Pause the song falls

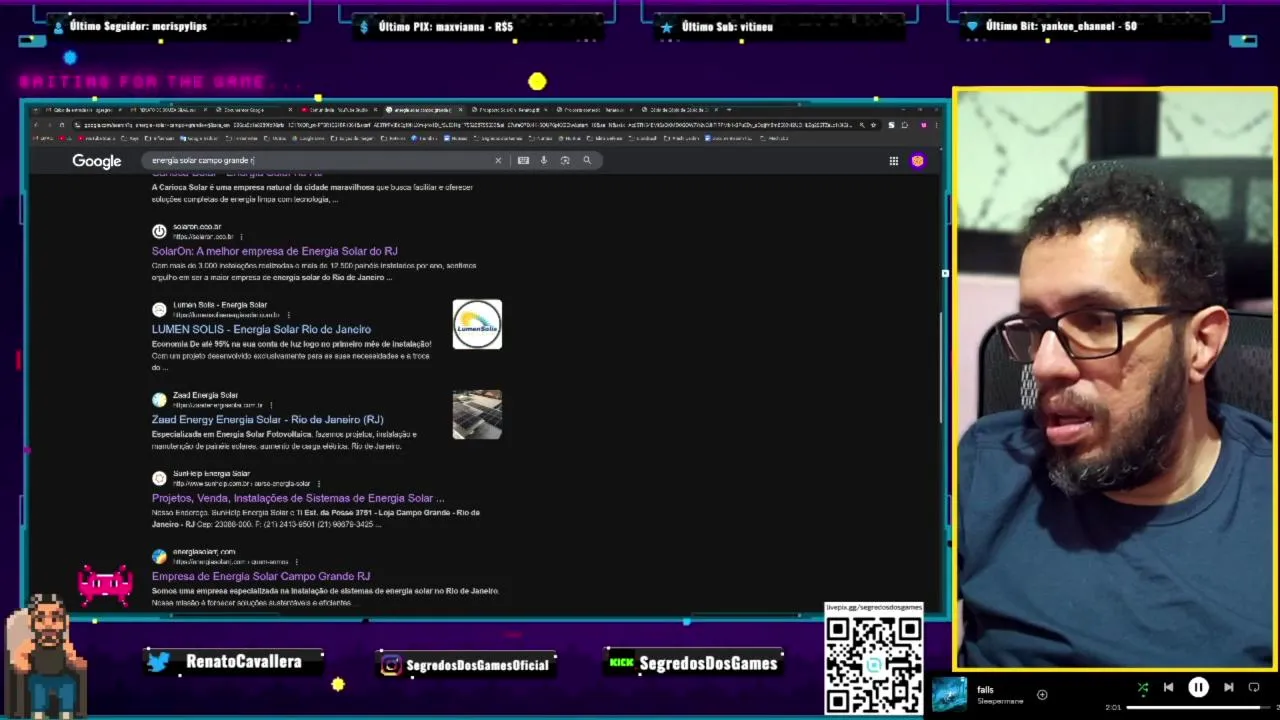pyautogui.click(x=1198, y=688)
